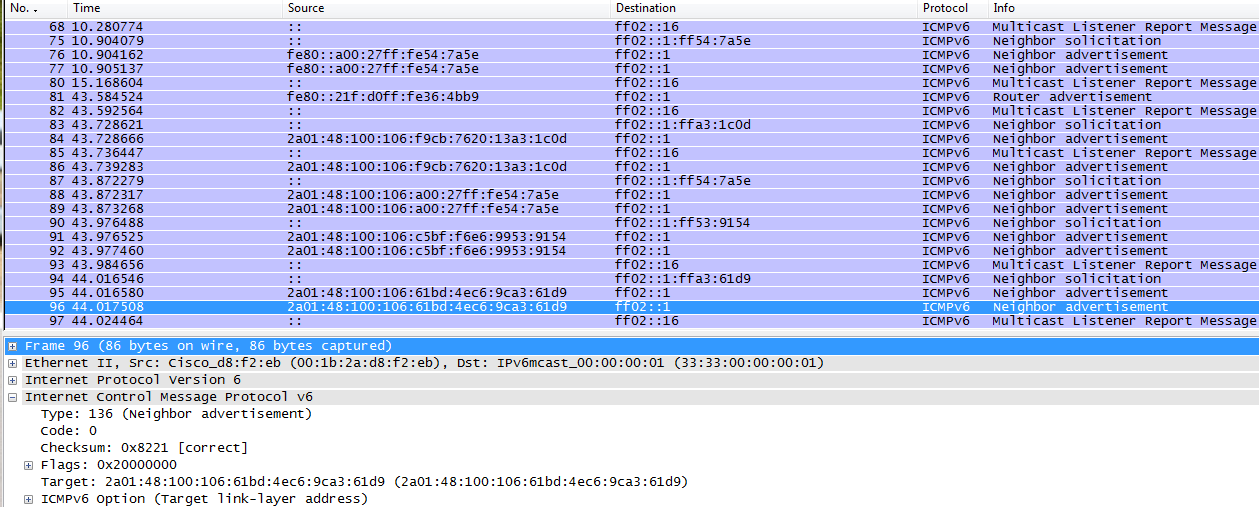Select the Target address field line
Viewport: 1259px width, 507px height.
(x=364, y=482)
